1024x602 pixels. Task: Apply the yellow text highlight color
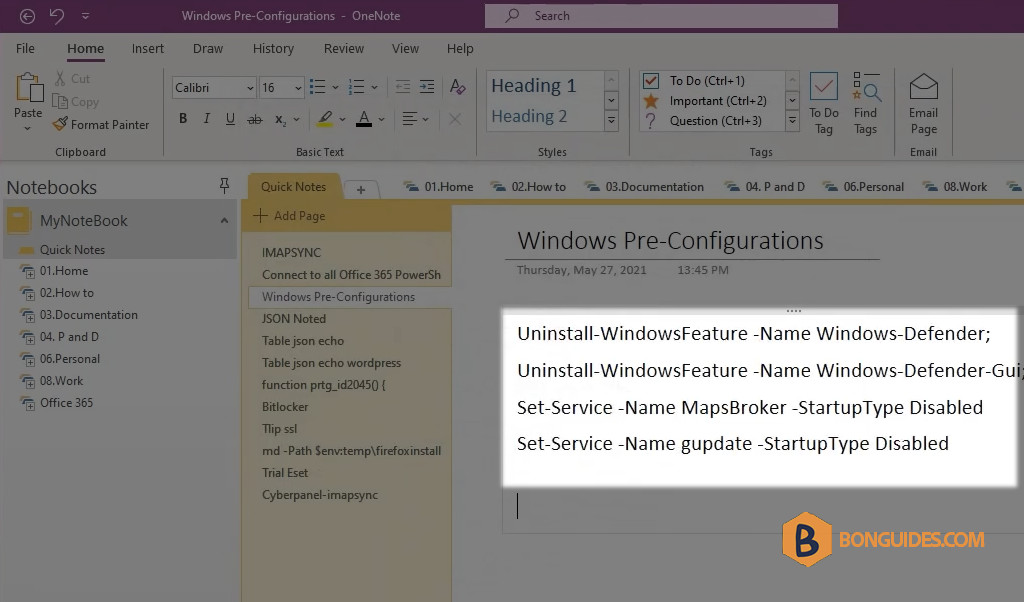coord(325,119)
